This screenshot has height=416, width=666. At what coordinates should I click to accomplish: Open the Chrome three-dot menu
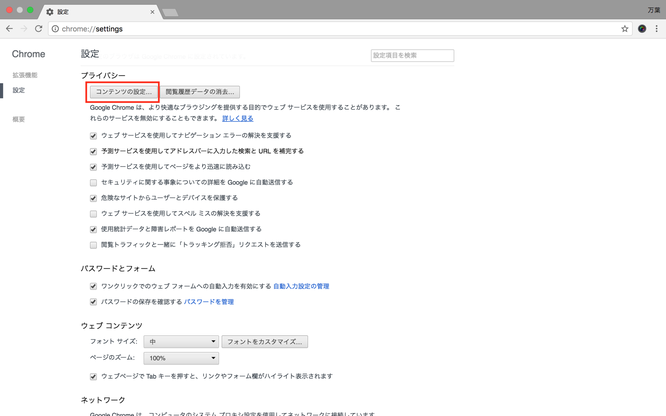point(657,29)
